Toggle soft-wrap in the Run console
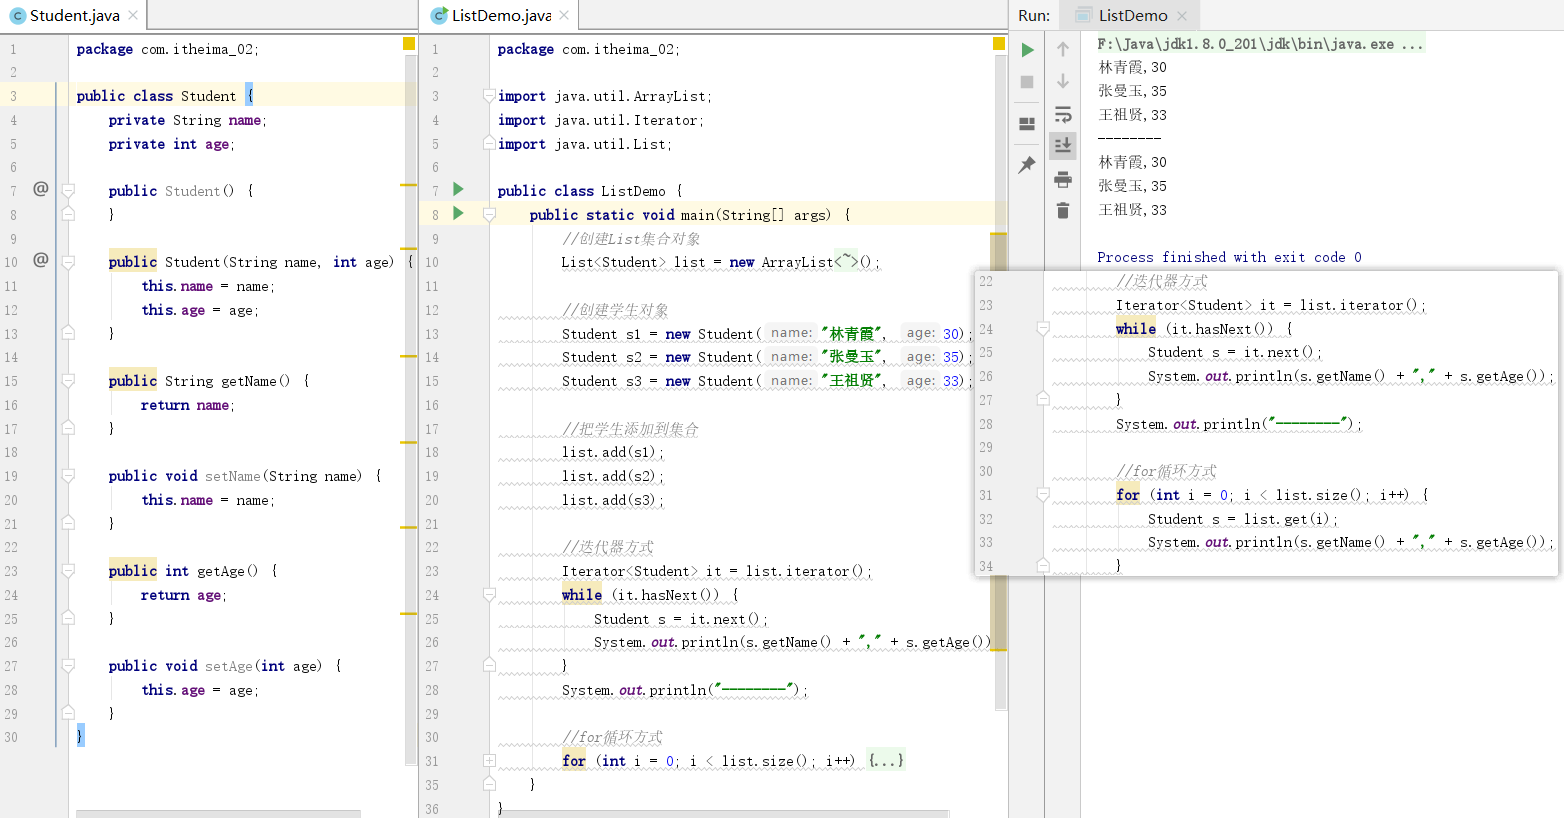 (1063, 114)
